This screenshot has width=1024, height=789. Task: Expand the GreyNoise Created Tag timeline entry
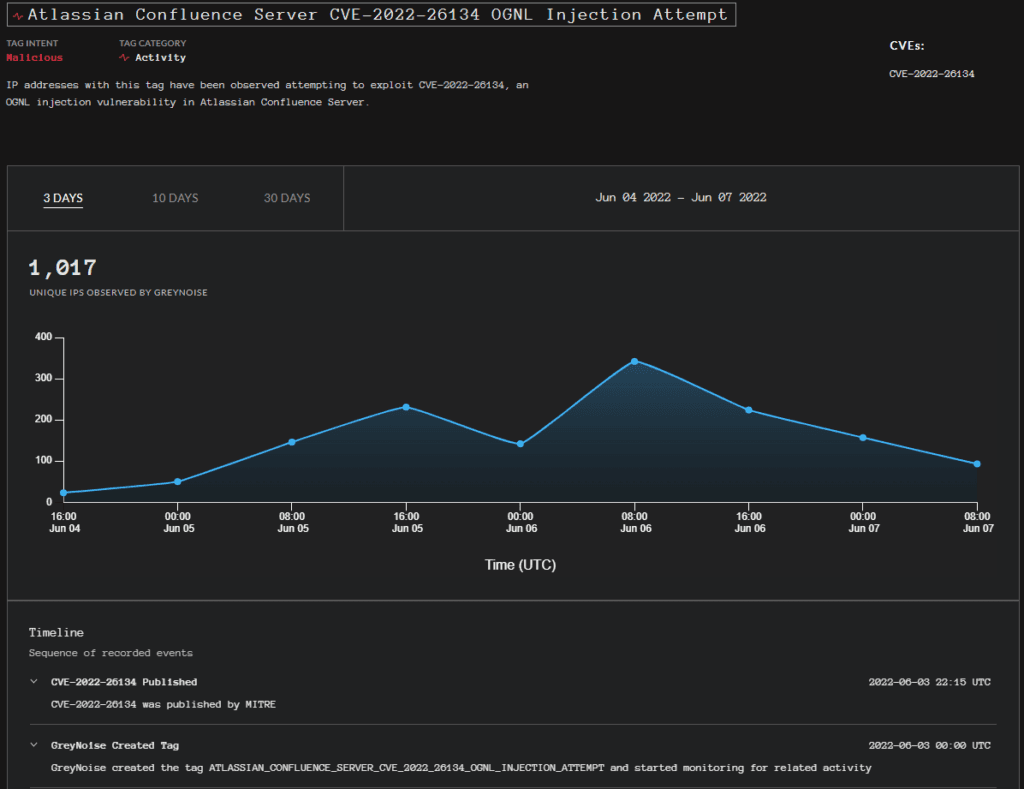point(34,745)
